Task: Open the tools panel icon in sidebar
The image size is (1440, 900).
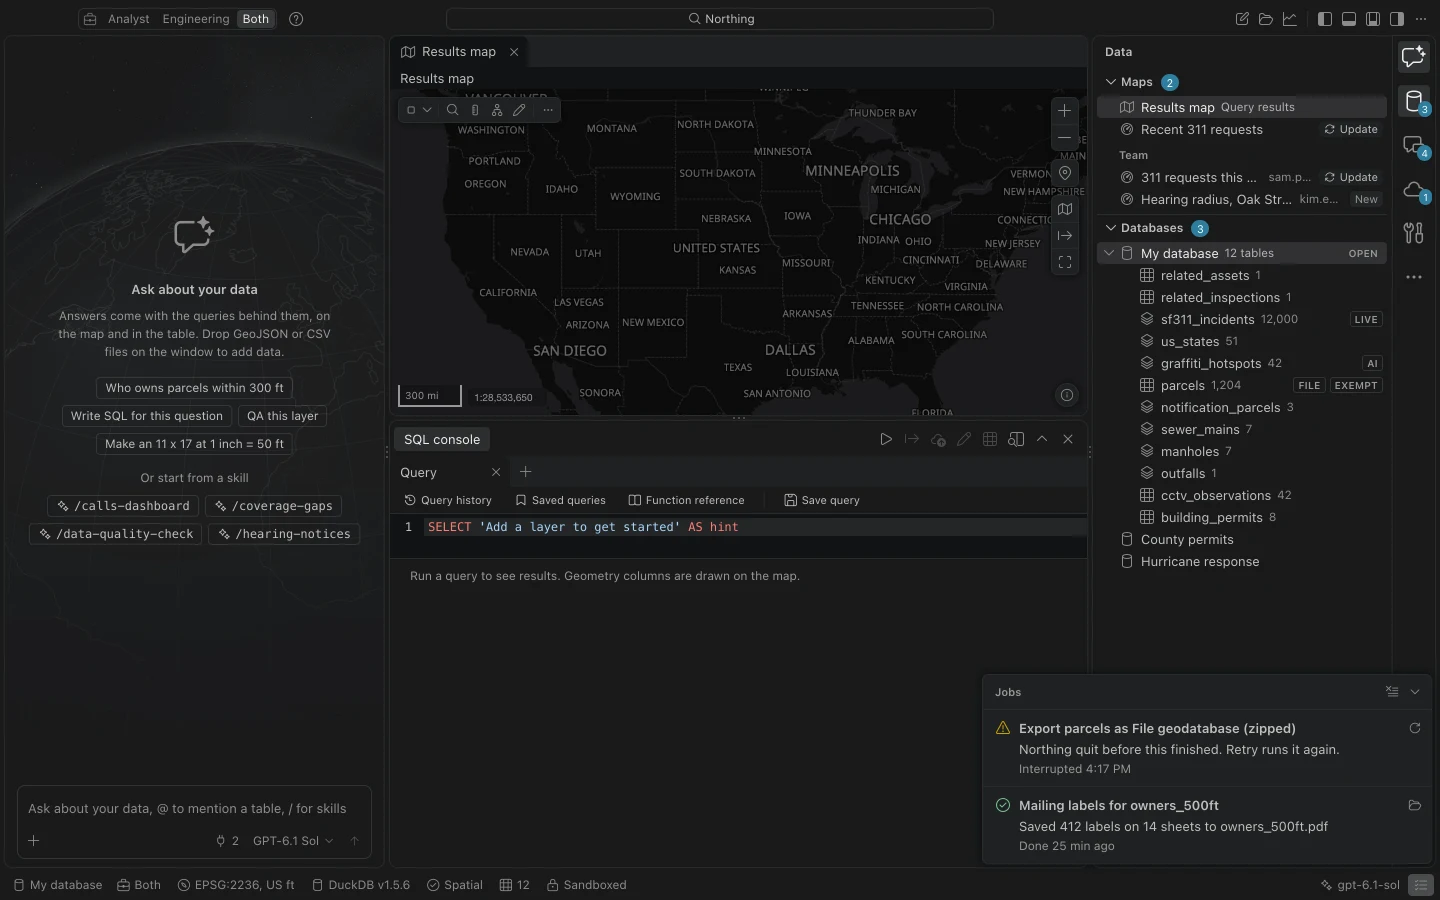Action: click(1413, 233)
